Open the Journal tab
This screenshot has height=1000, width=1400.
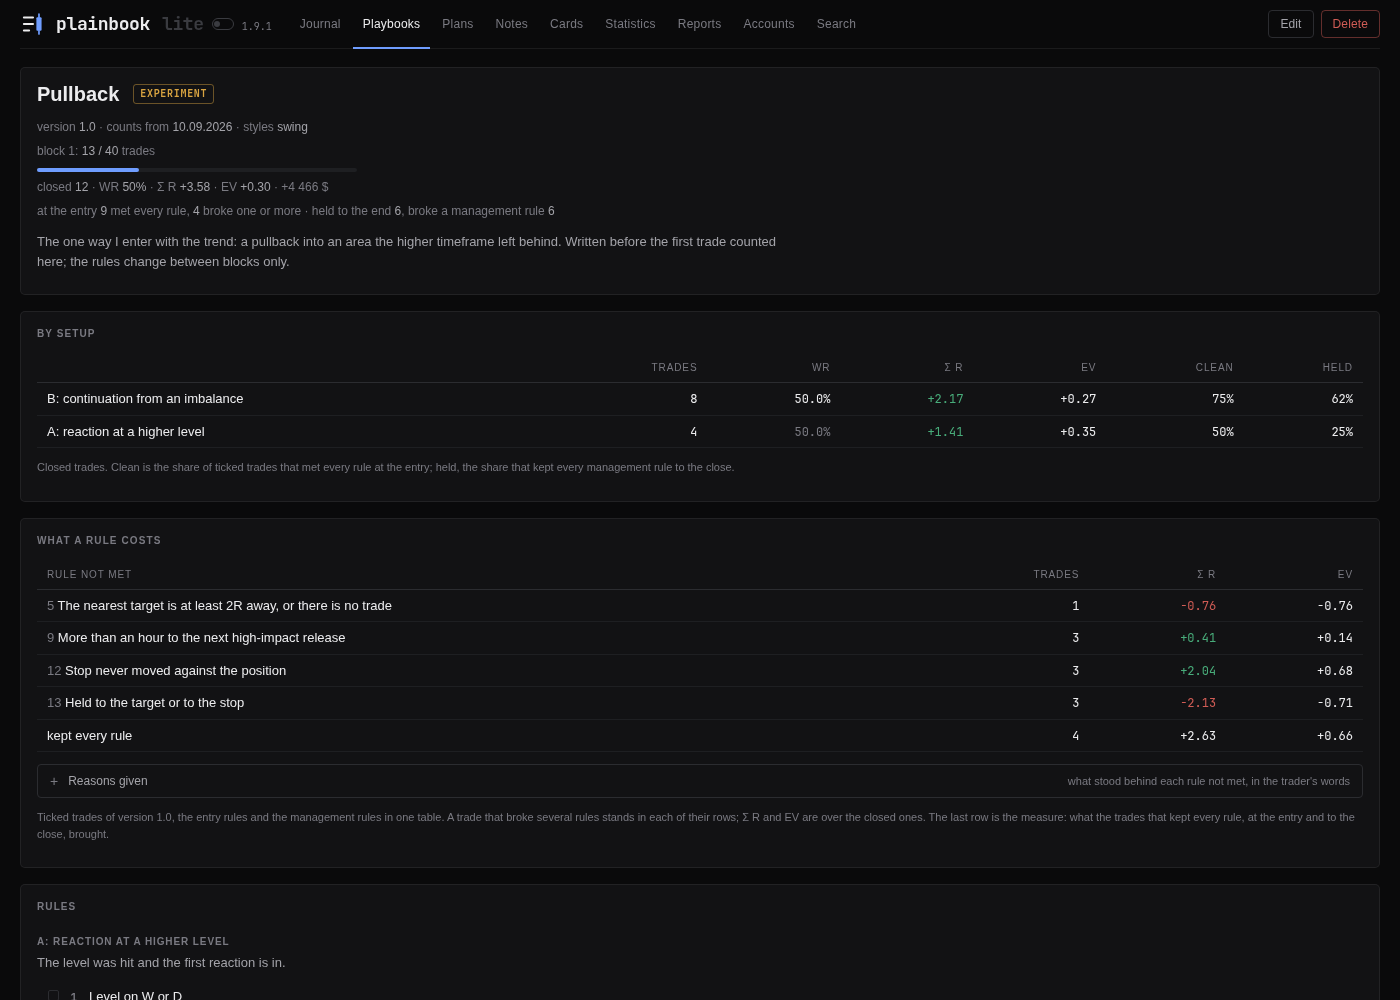tap(320, 24)
